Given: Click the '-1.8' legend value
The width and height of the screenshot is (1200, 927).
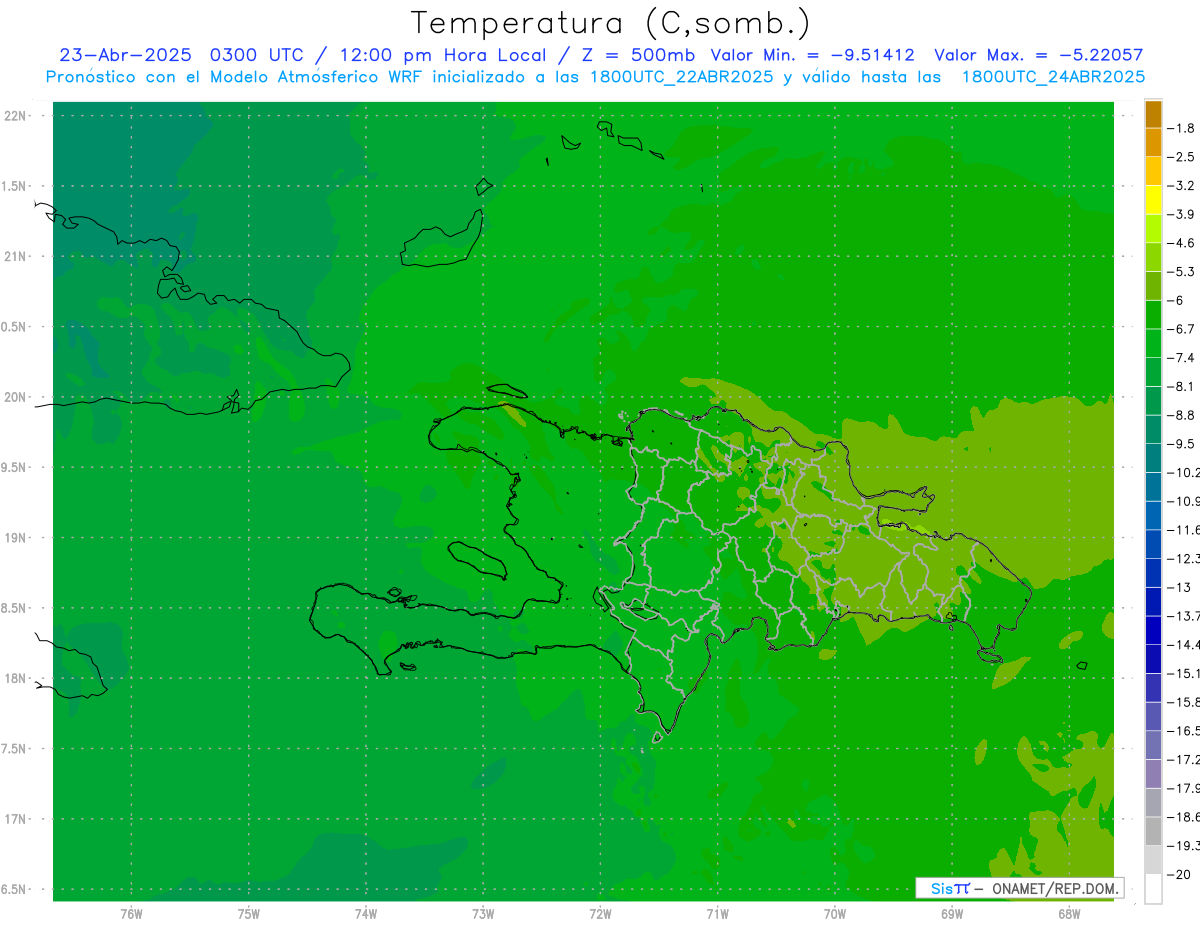Looking at the screenshot, I should pyautogui.click(x=1181, y=128).
